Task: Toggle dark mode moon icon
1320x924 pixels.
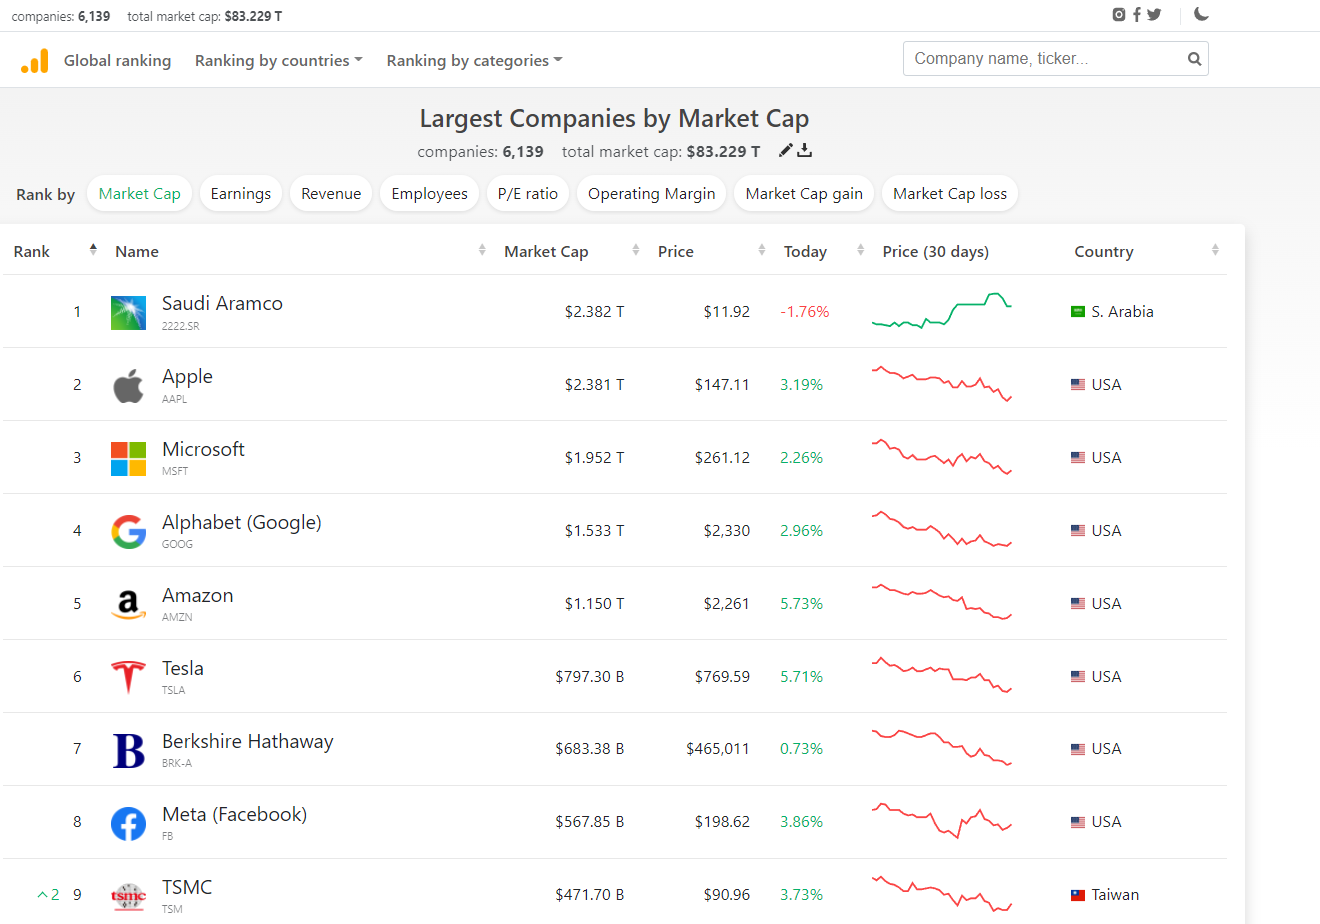Action: pyautogui.click(x=1201, y=14)
